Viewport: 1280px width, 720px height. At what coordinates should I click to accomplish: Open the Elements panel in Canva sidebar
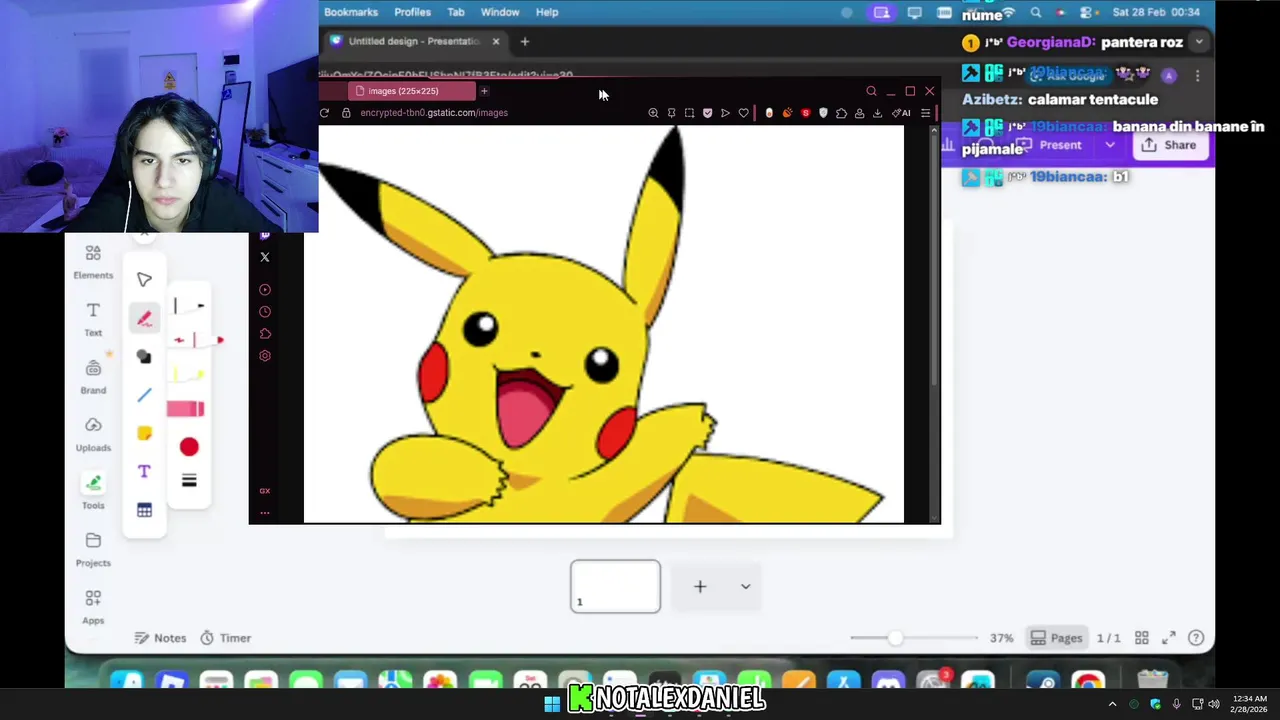(93, 262)
